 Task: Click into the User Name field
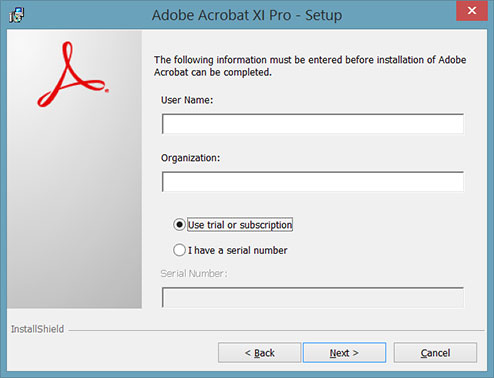[x=313, y=124]
